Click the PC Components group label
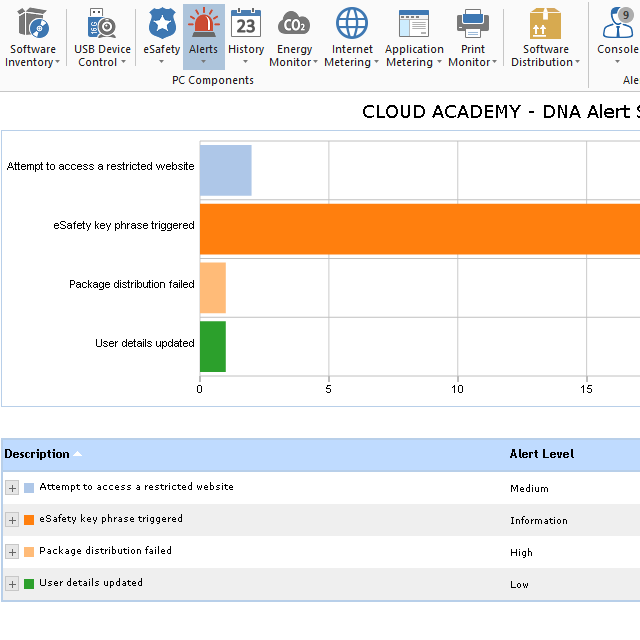Screen dimensions: 640x640 (x=213, y=80)
